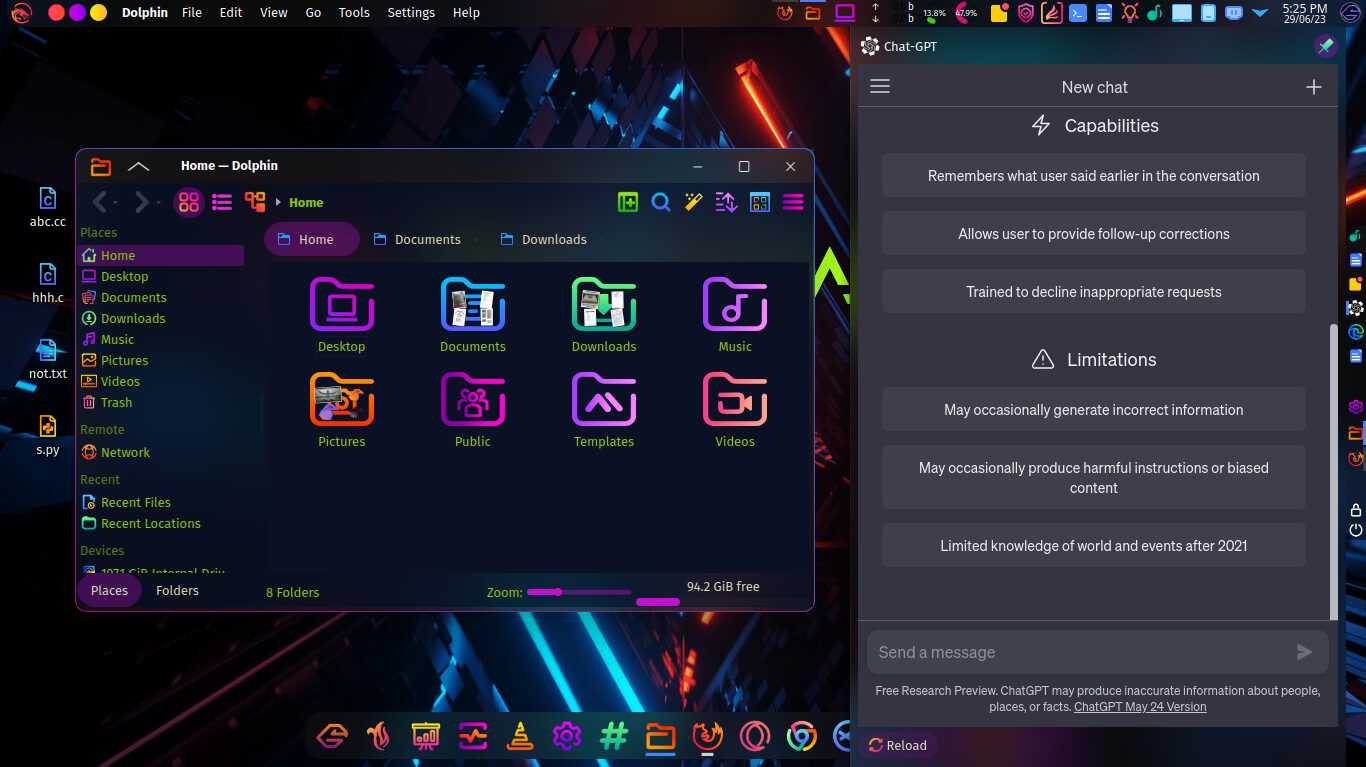Image resolution: width=1366 pixels, height=767 pixels.
Task: Click 'Limited knowledge of world' card
Action: 1094,546
